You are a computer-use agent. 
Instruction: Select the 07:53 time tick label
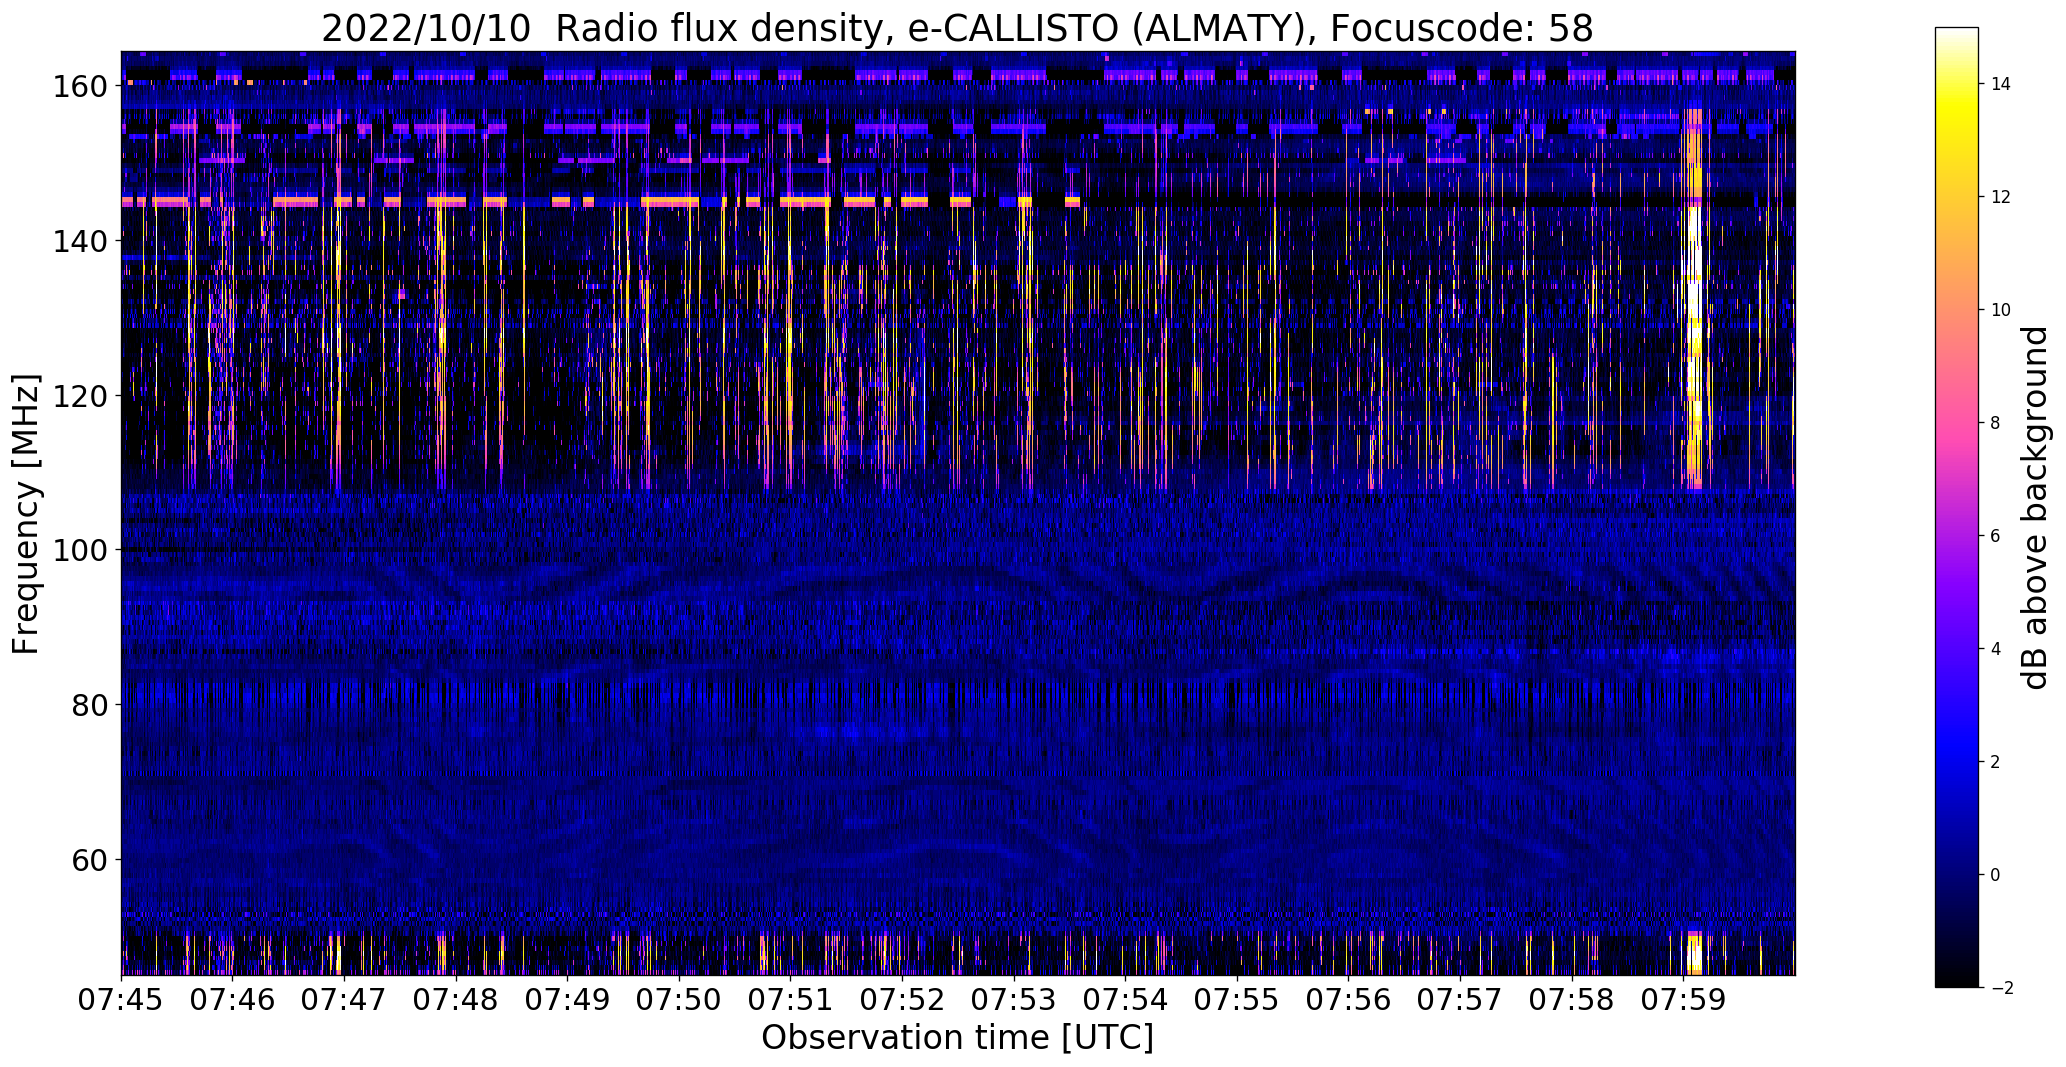pos(1014,1000)
